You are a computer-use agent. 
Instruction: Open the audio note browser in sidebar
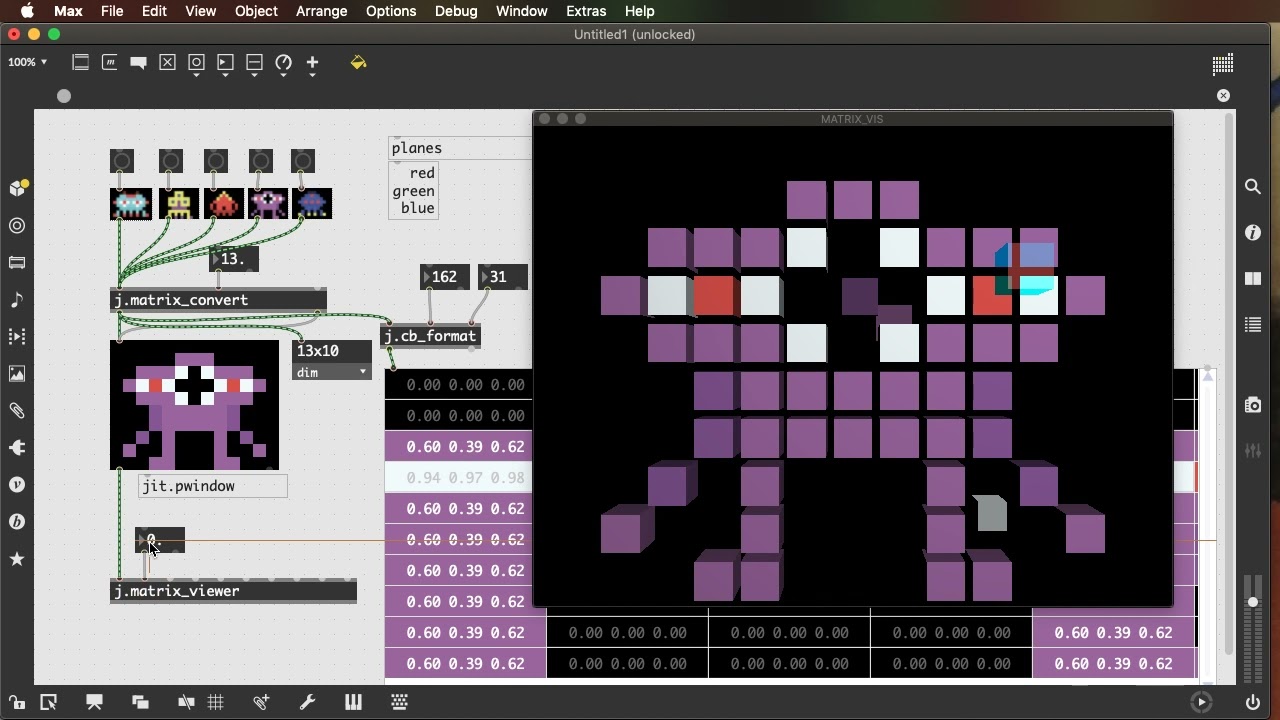[17, 300]
